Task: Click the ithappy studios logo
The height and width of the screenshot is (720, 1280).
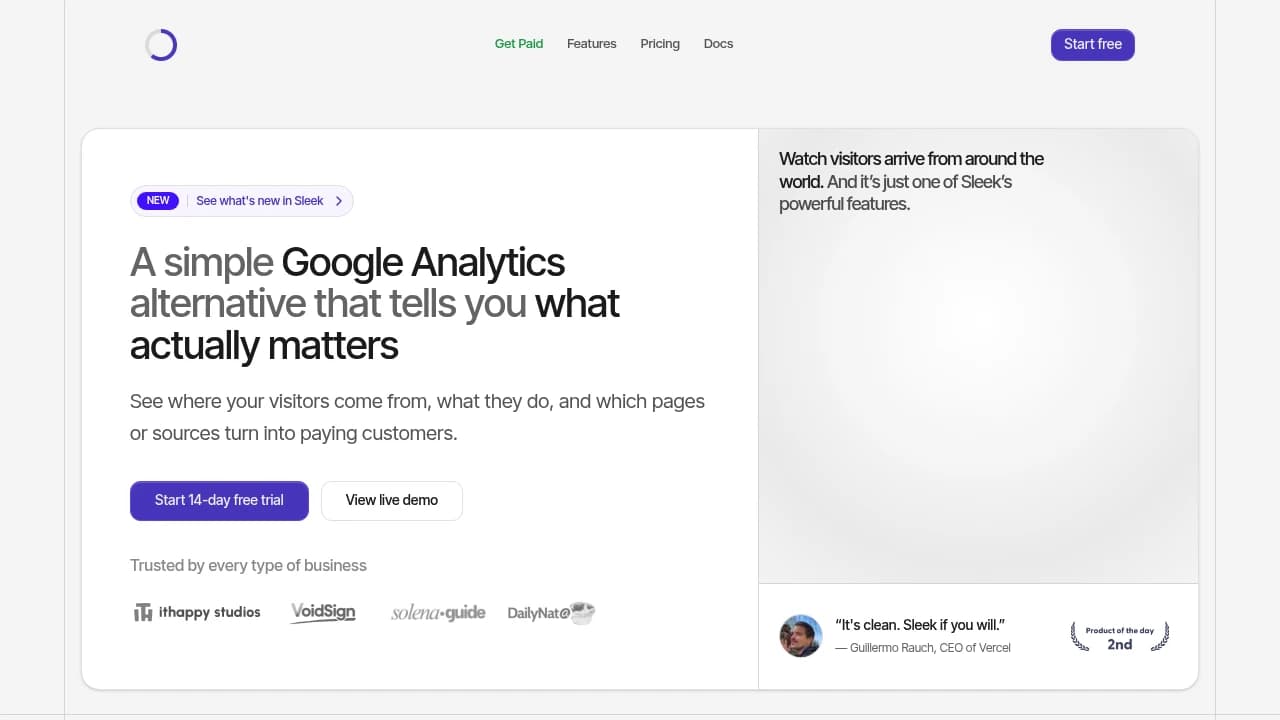Action: pyautogui.click(x=197, y=612)
